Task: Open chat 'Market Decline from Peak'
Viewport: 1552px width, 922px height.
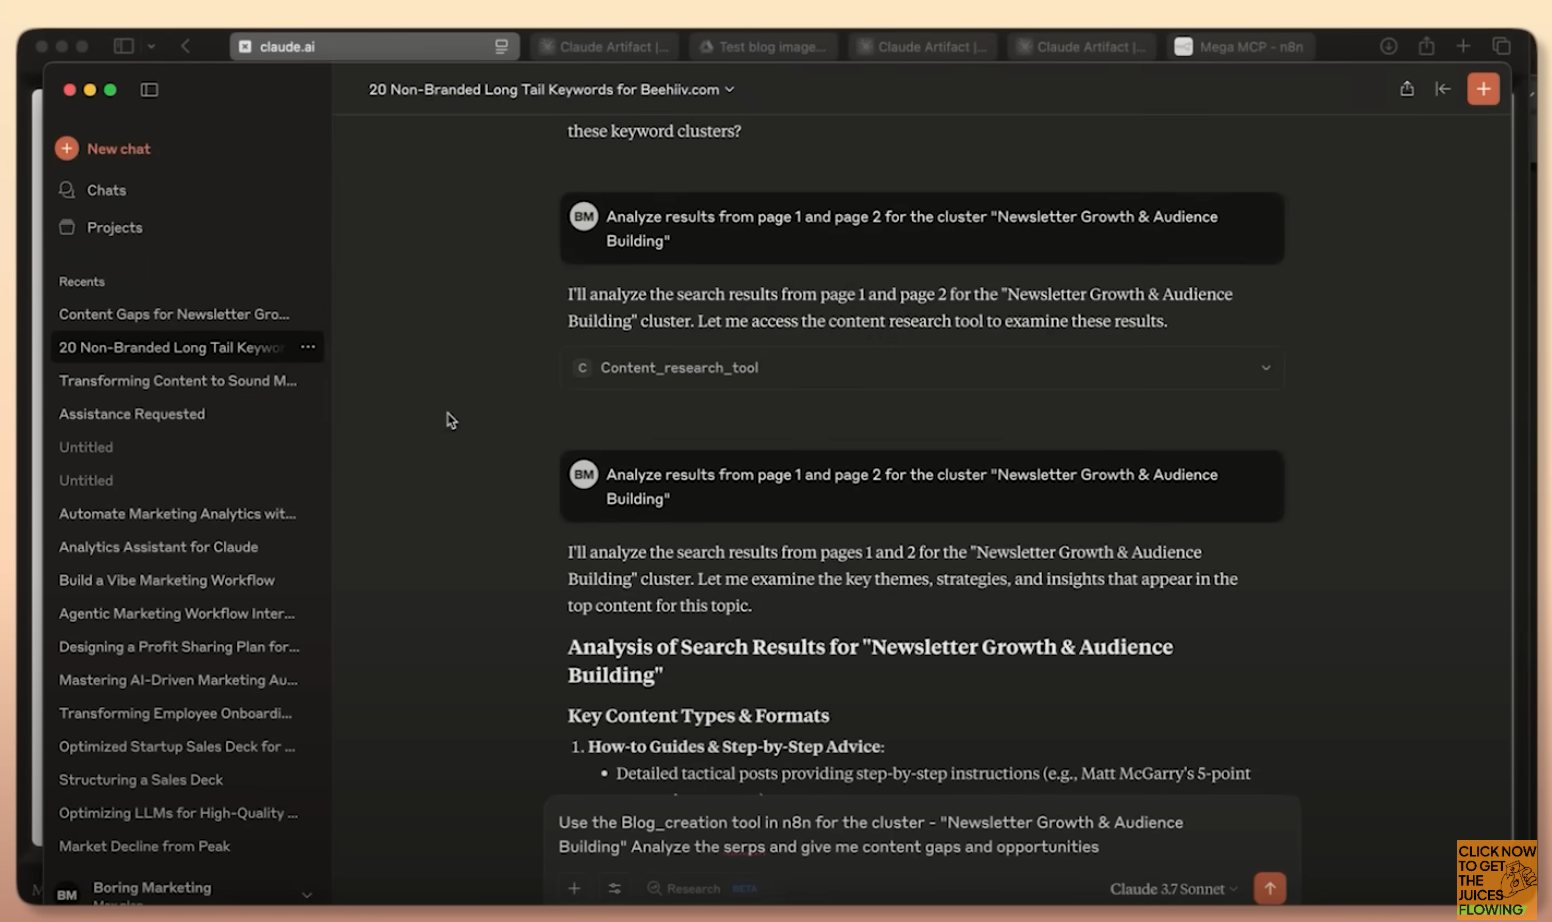Action: click(144, 846)
